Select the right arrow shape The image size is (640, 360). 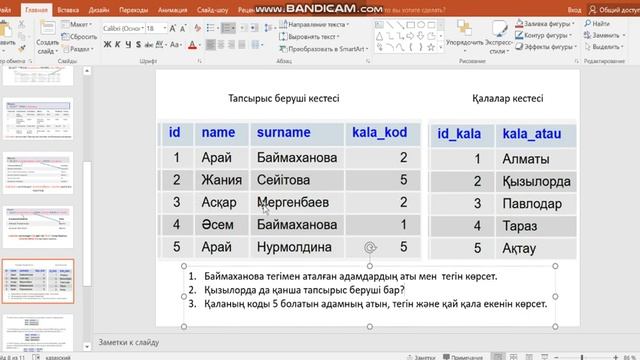click(410, 36)
